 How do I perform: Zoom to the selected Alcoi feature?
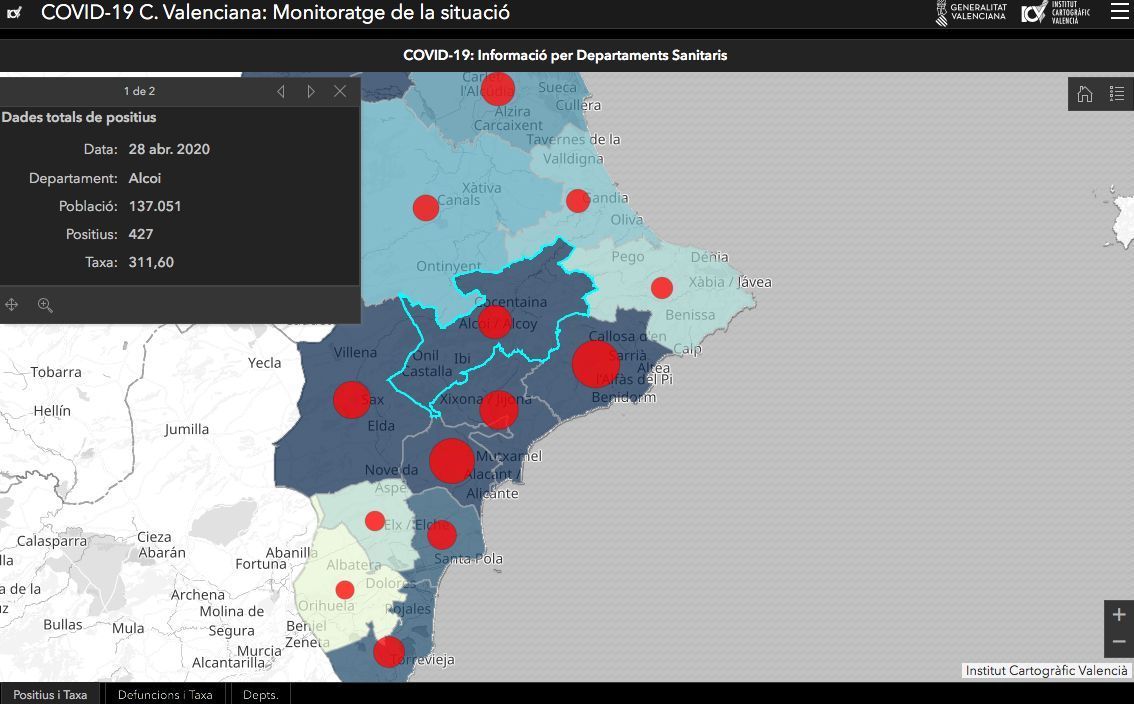(x=45, y=305)
